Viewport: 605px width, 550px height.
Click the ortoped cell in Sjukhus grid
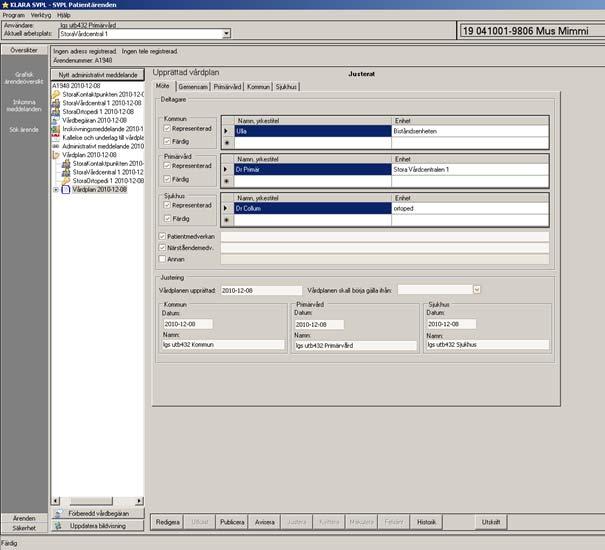pyautogui.click(x=470, y=208)
